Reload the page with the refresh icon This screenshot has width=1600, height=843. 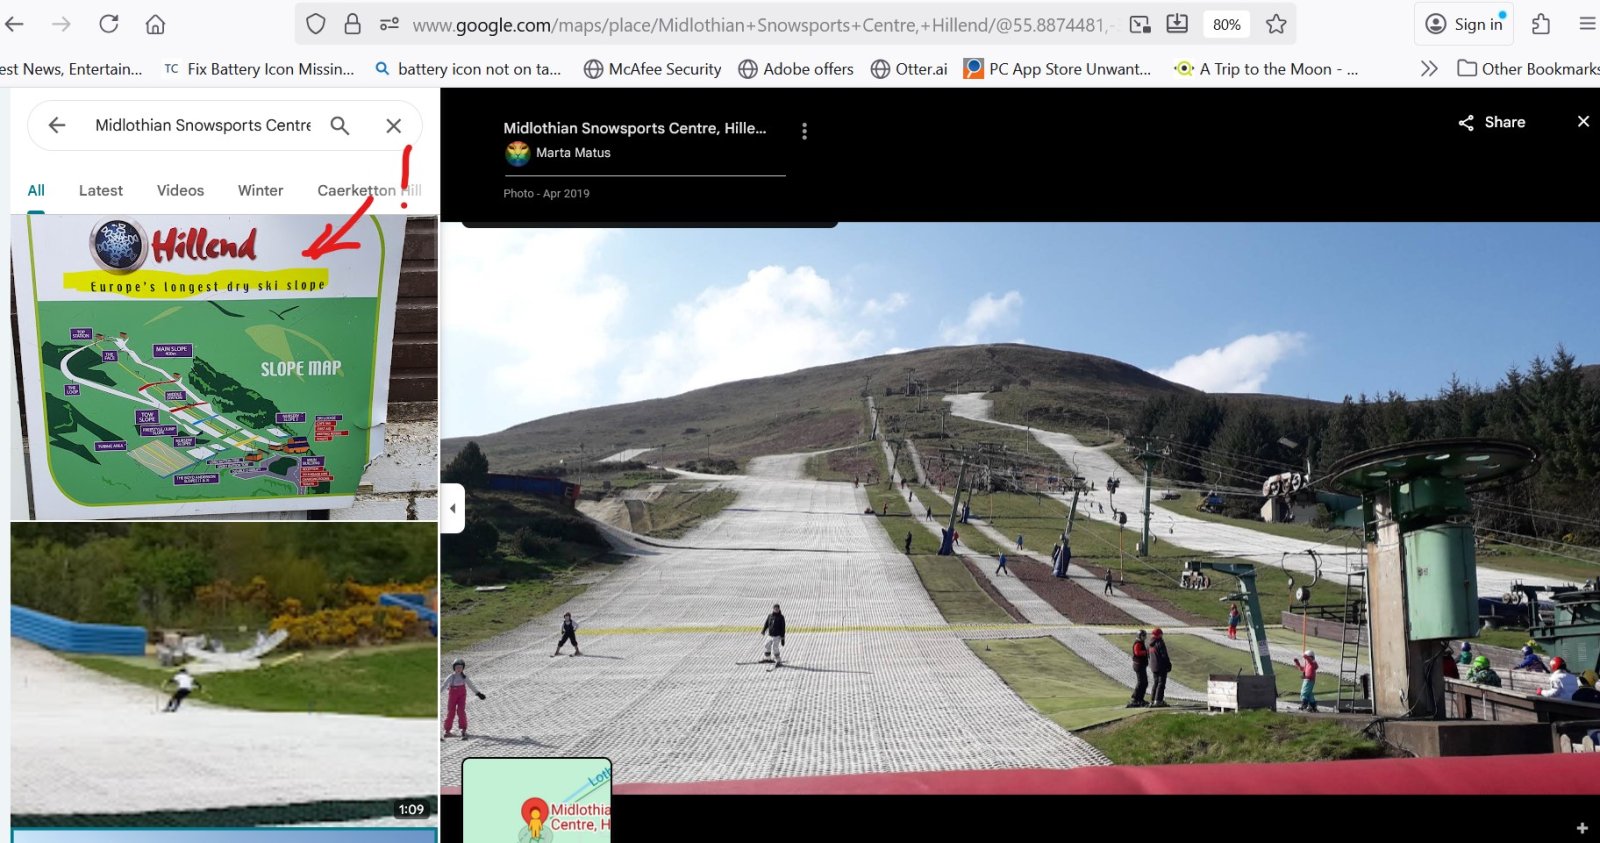click(x=109, y=24)
